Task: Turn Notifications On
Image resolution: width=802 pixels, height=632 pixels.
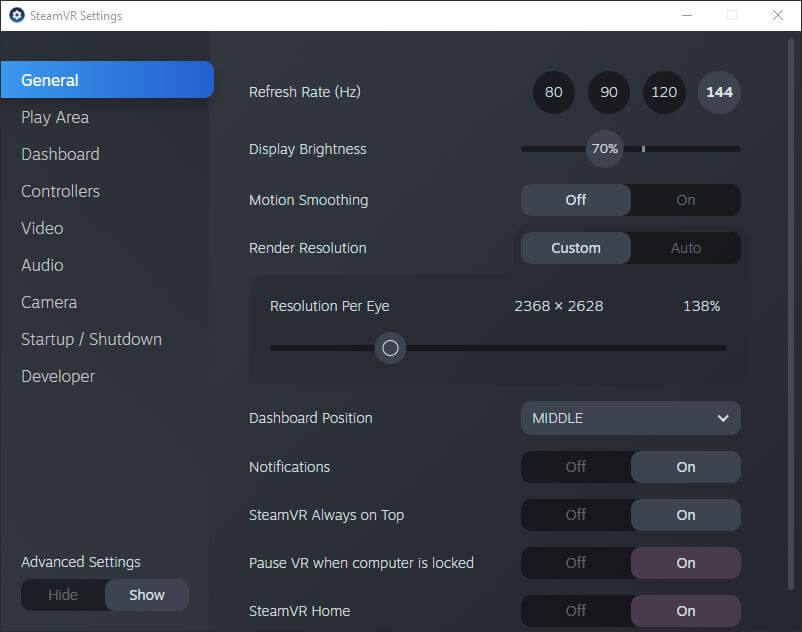Action: [685, 467]
